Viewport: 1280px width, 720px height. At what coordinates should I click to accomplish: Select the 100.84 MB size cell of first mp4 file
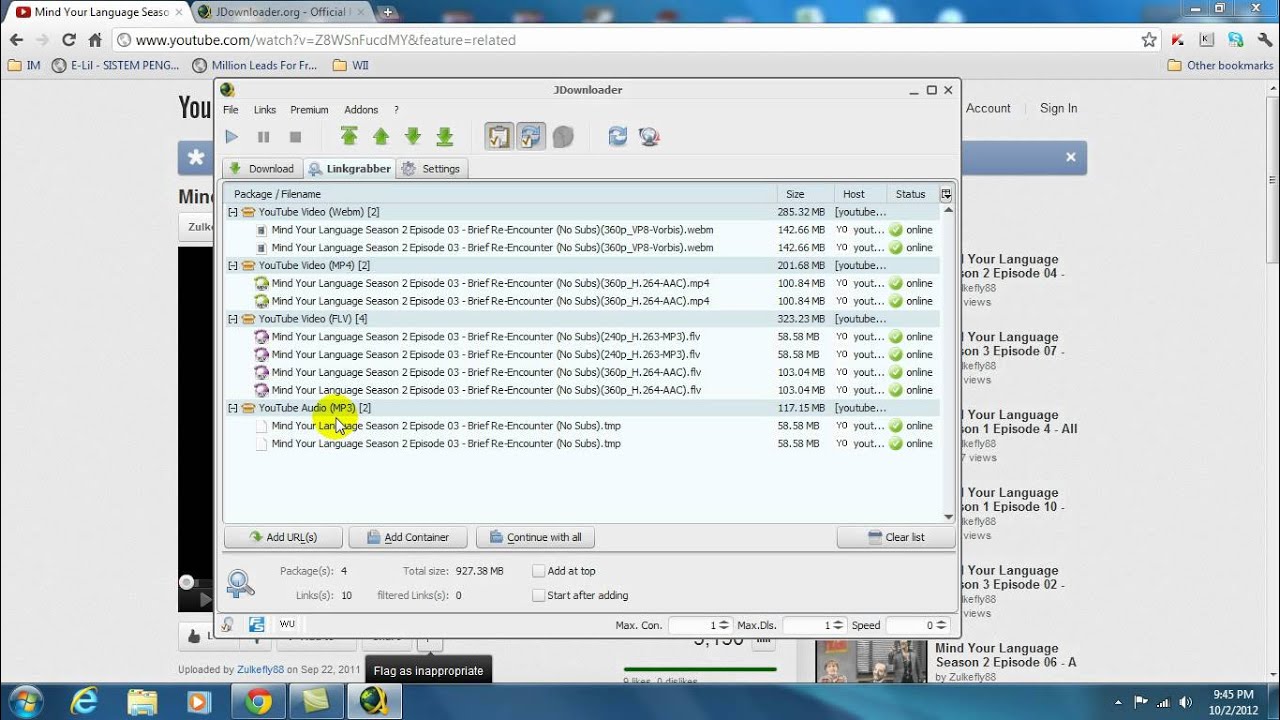(801, 283)
